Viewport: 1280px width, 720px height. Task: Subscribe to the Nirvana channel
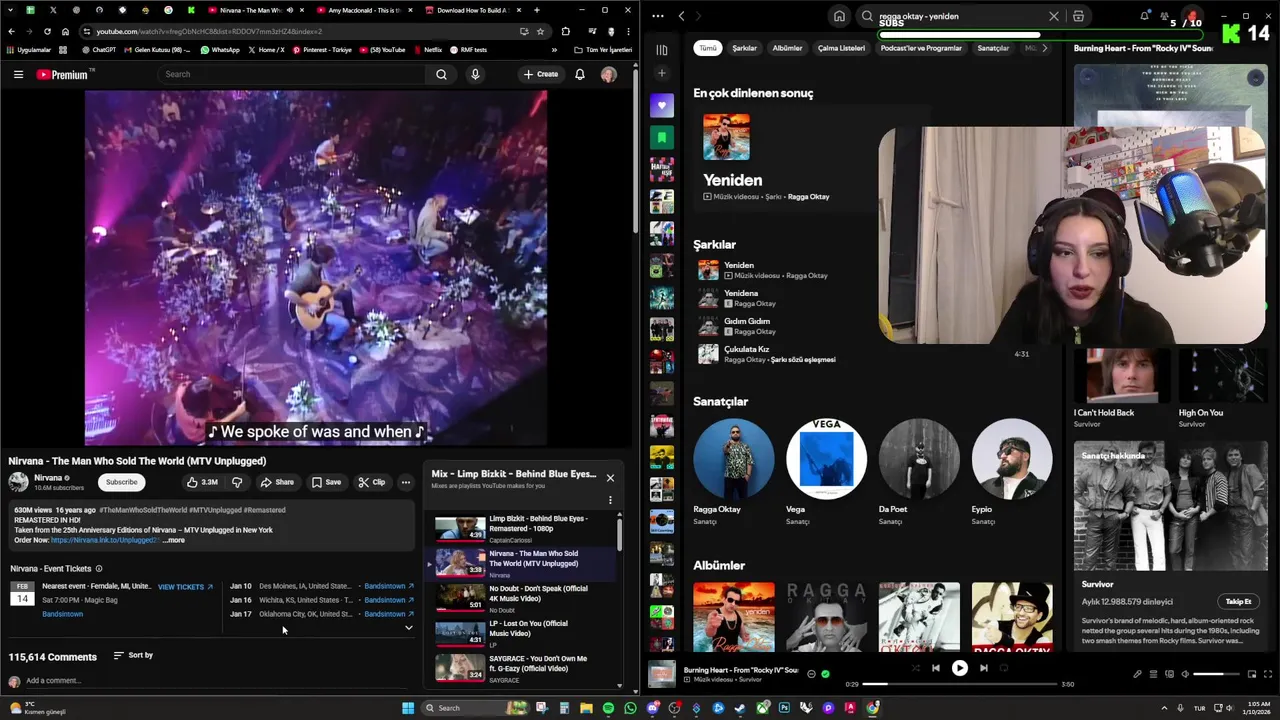[x=121, y=482]
